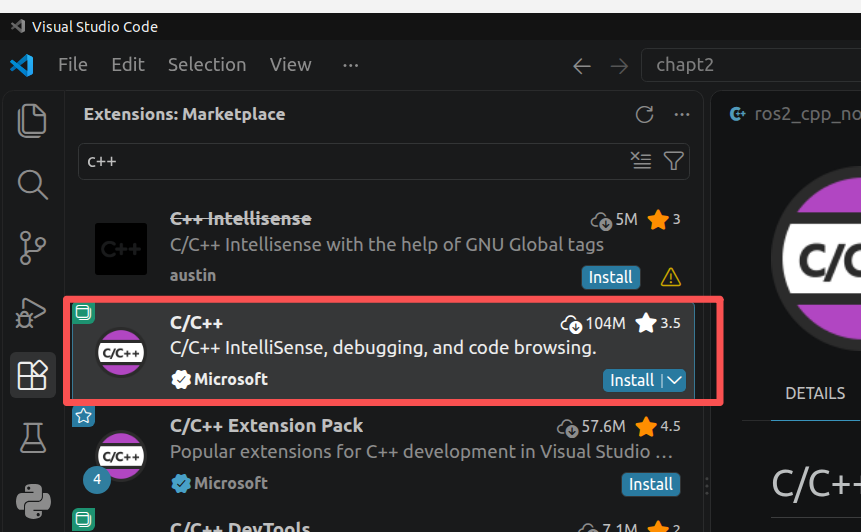The image size is (861, 532).
Task: Install the Microsoft C/C++ extension
Action: (x=632, y=380)
